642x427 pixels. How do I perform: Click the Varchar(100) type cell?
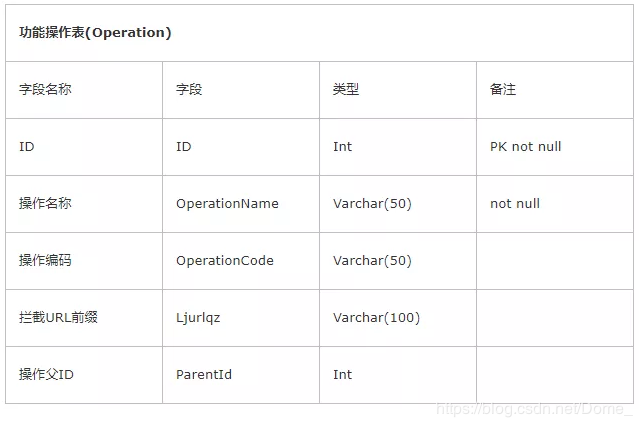tap(376, 318)
